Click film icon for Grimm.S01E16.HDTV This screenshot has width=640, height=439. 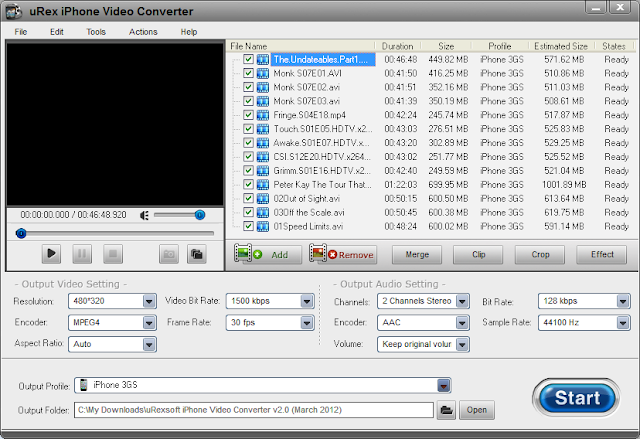point(262,171)
